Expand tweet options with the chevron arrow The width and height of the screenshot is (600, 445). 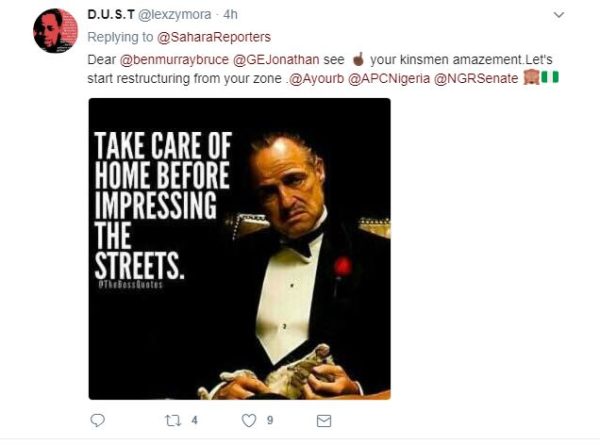559,15
